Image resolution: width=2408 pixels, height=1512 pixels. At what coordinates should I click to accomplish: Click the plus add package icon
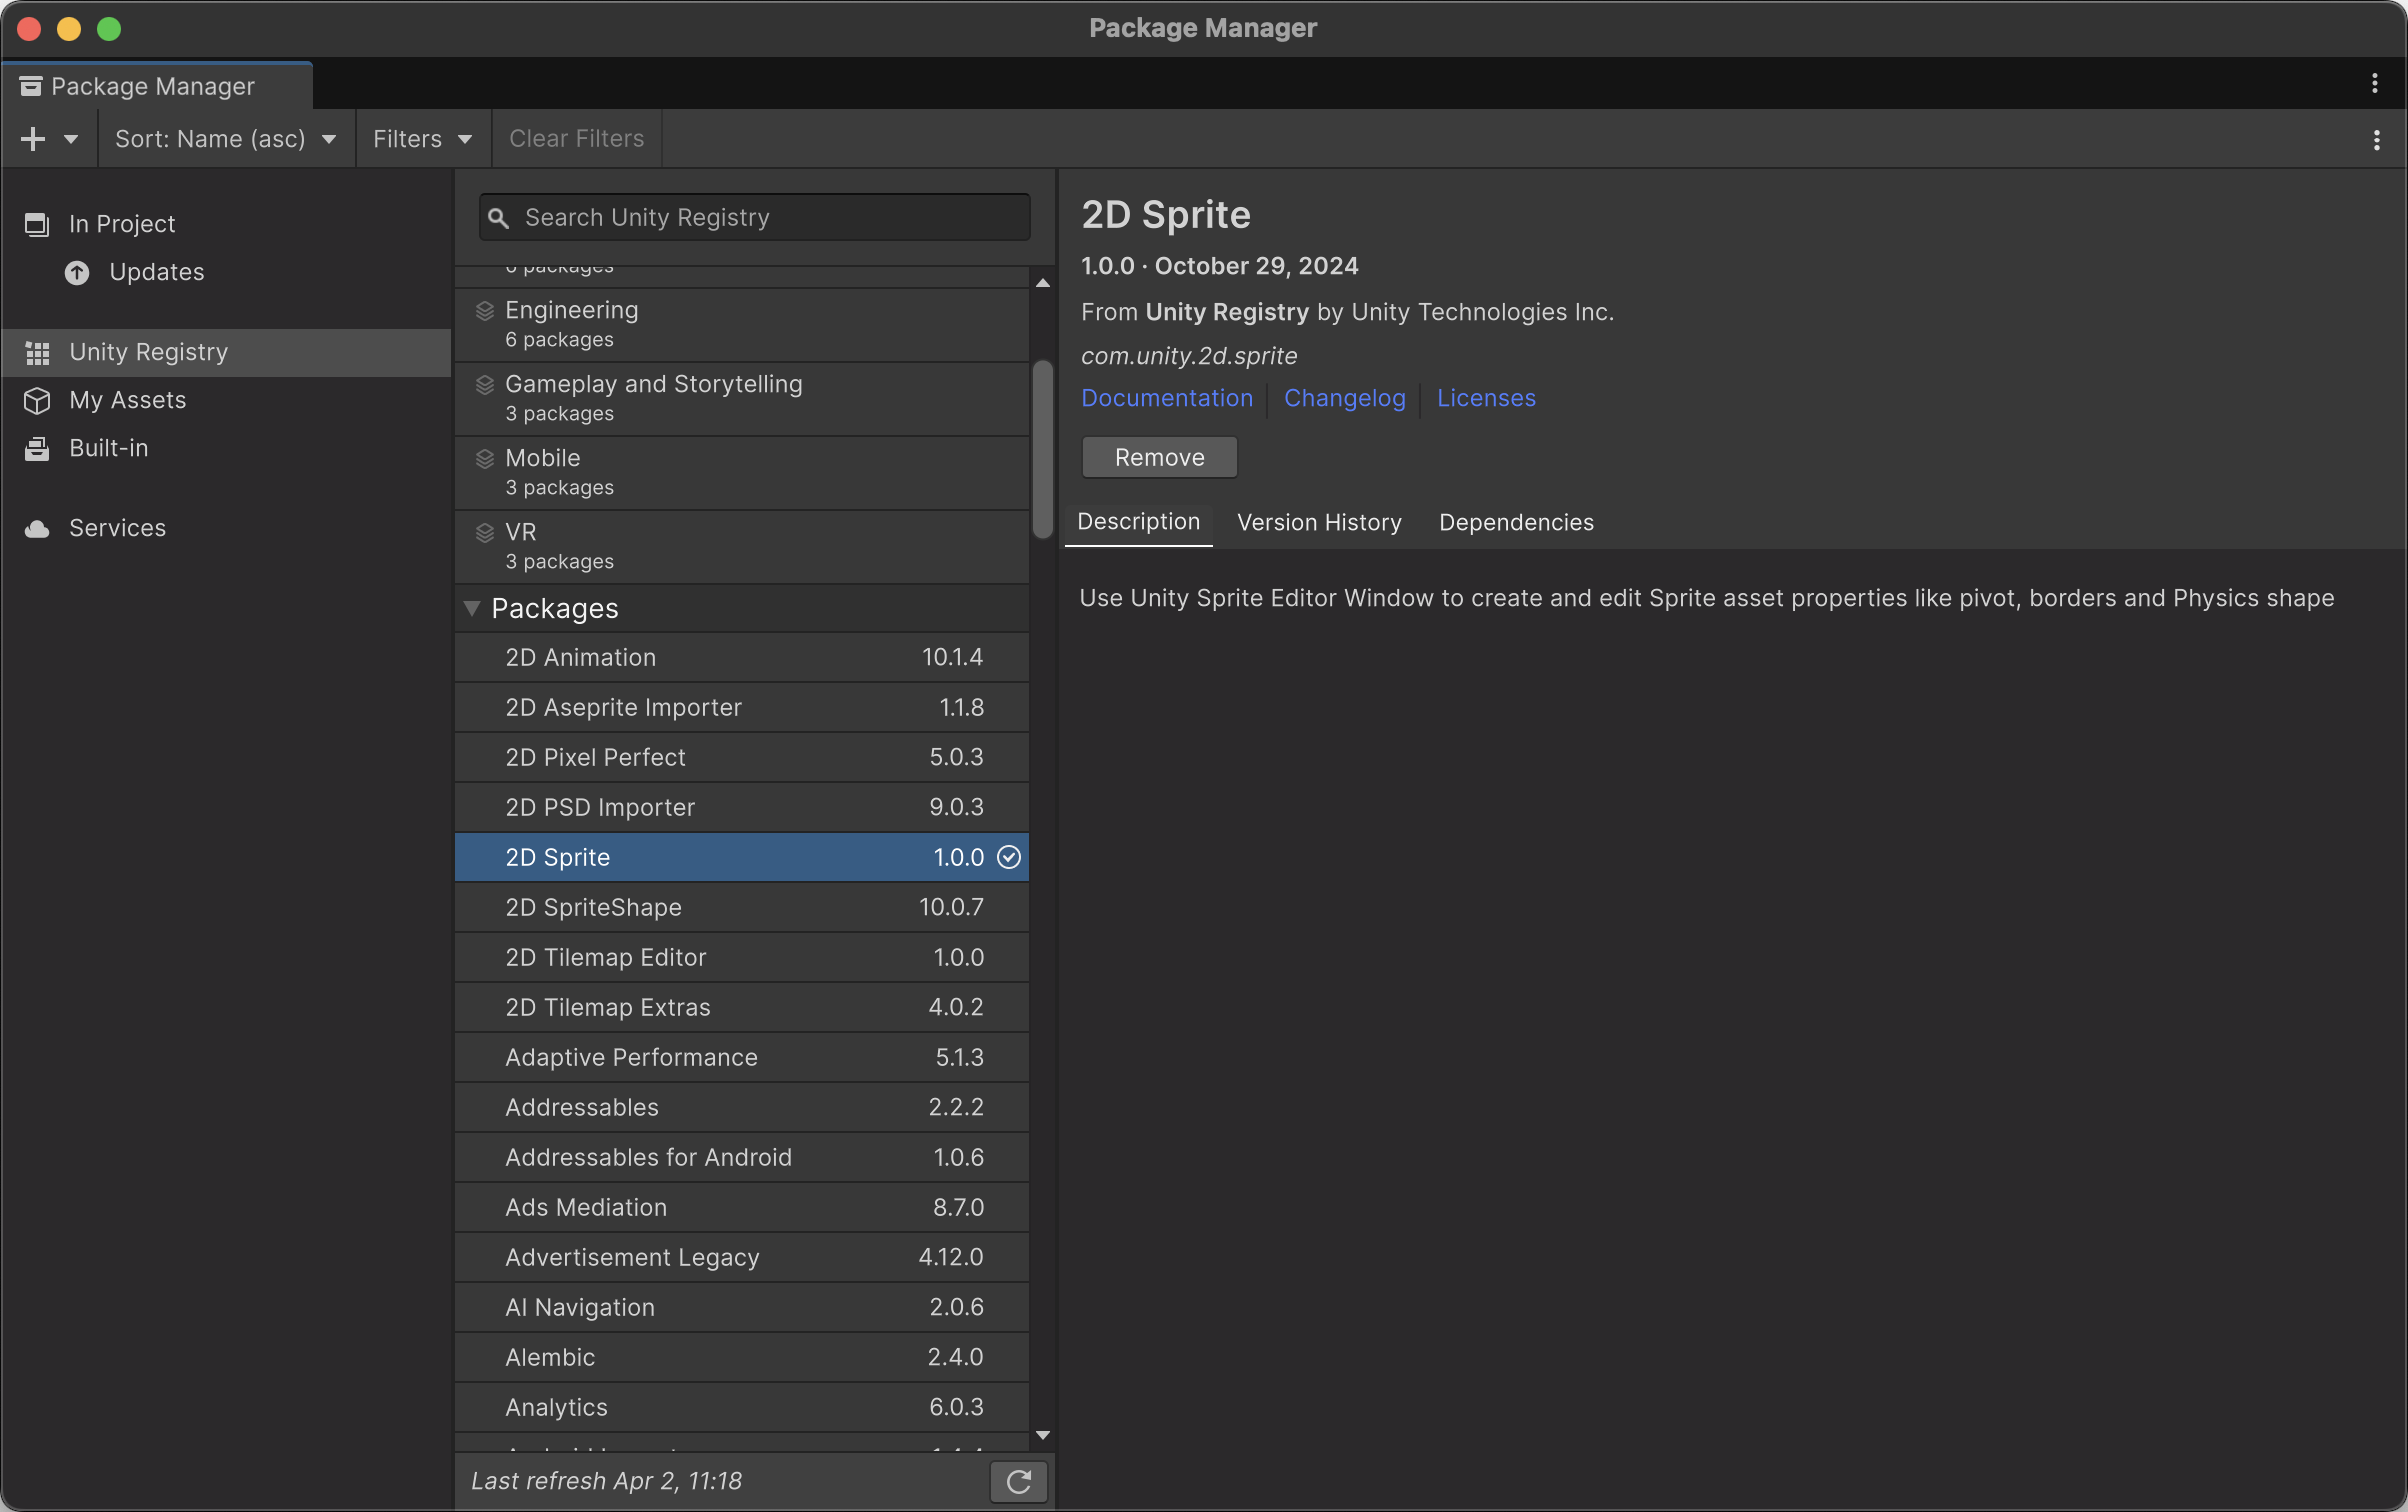tap(33, 139)
